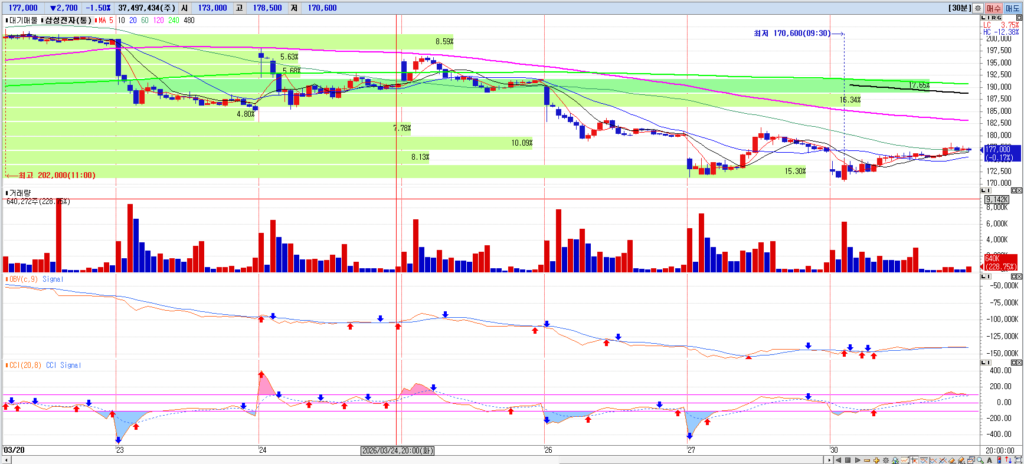Click the L icon above price axis
The height and width of the screenshot is (464, 1024).
tap(984, 18)
